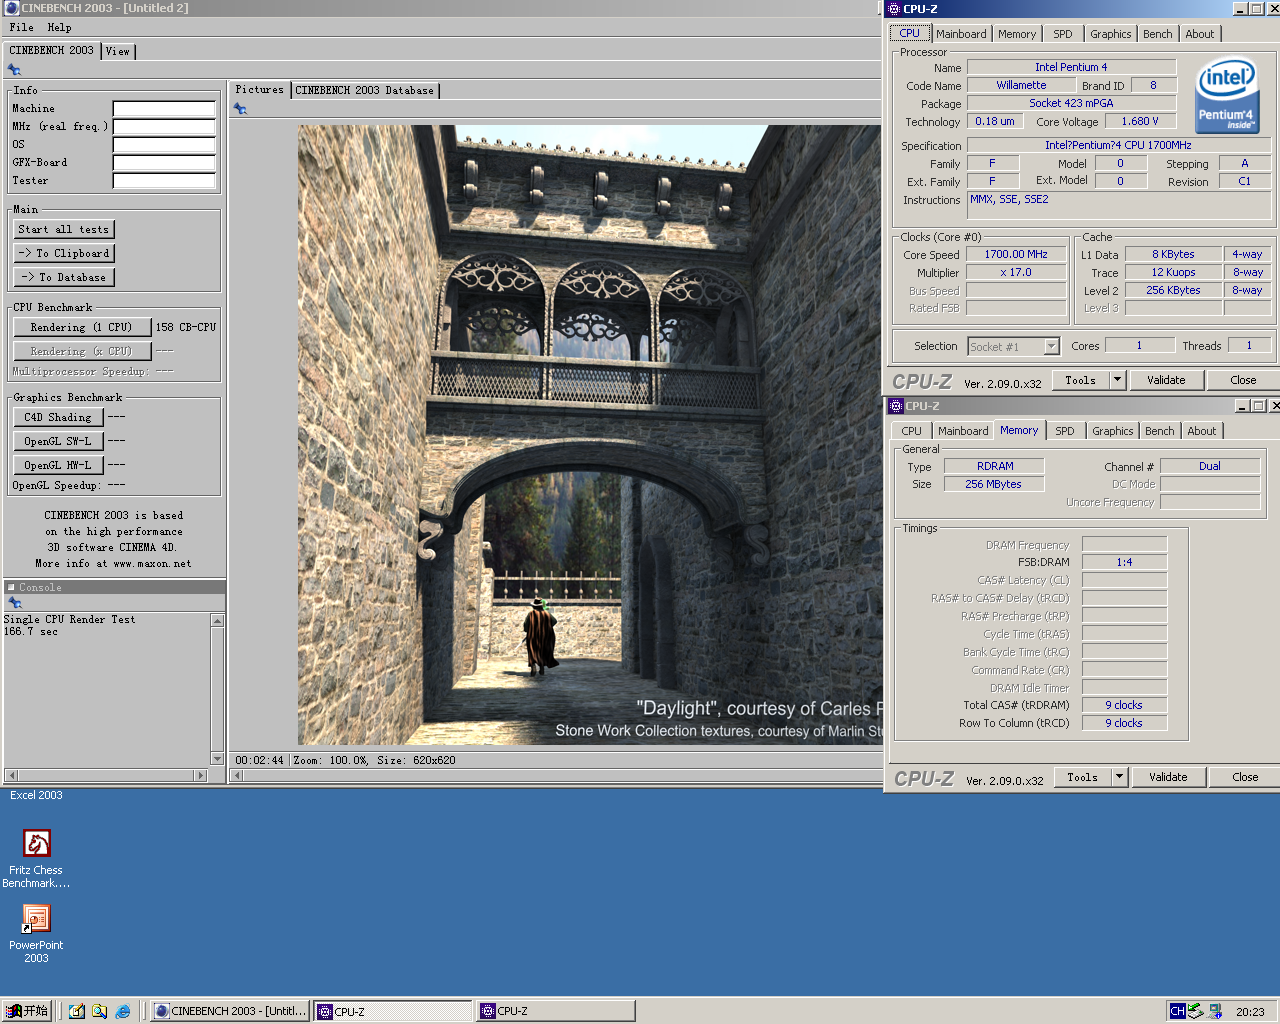Click the Machine input field
The height and width of the screenshot is (1024, 1280).
[x=164, y=108]
